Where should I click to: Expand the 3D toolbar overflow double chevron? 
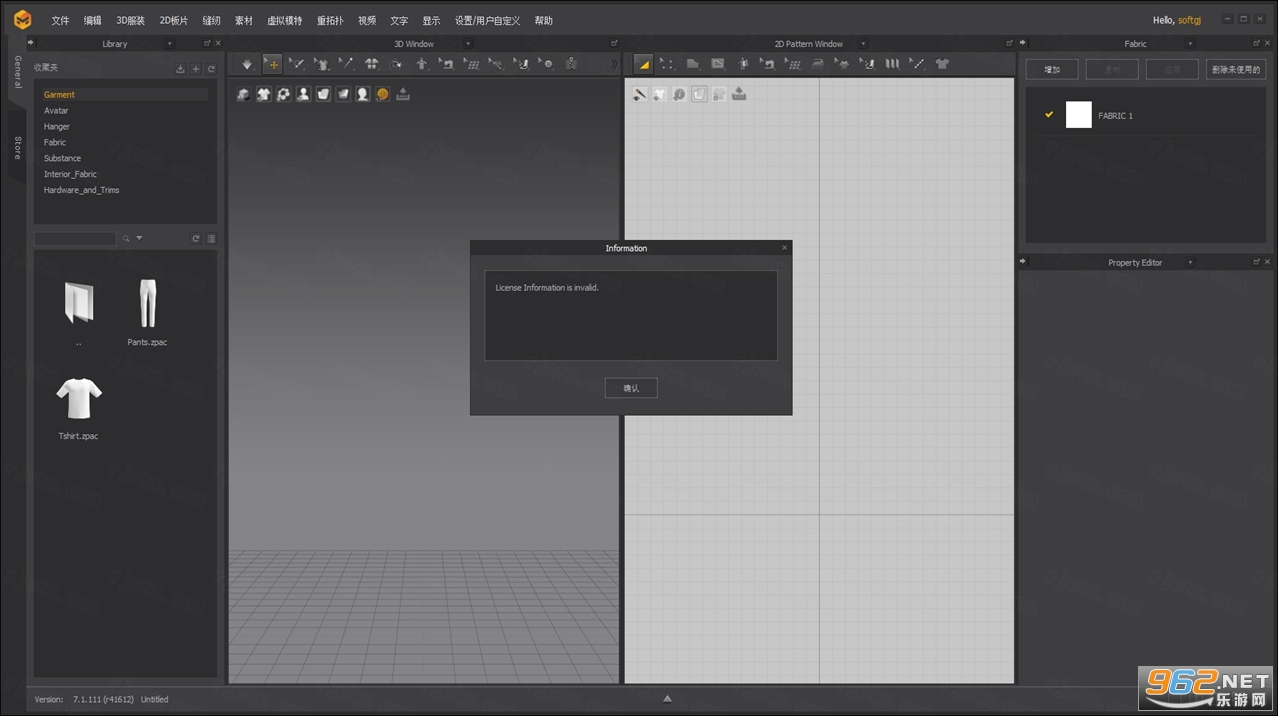pyautogui.click(x=614, y=64)
